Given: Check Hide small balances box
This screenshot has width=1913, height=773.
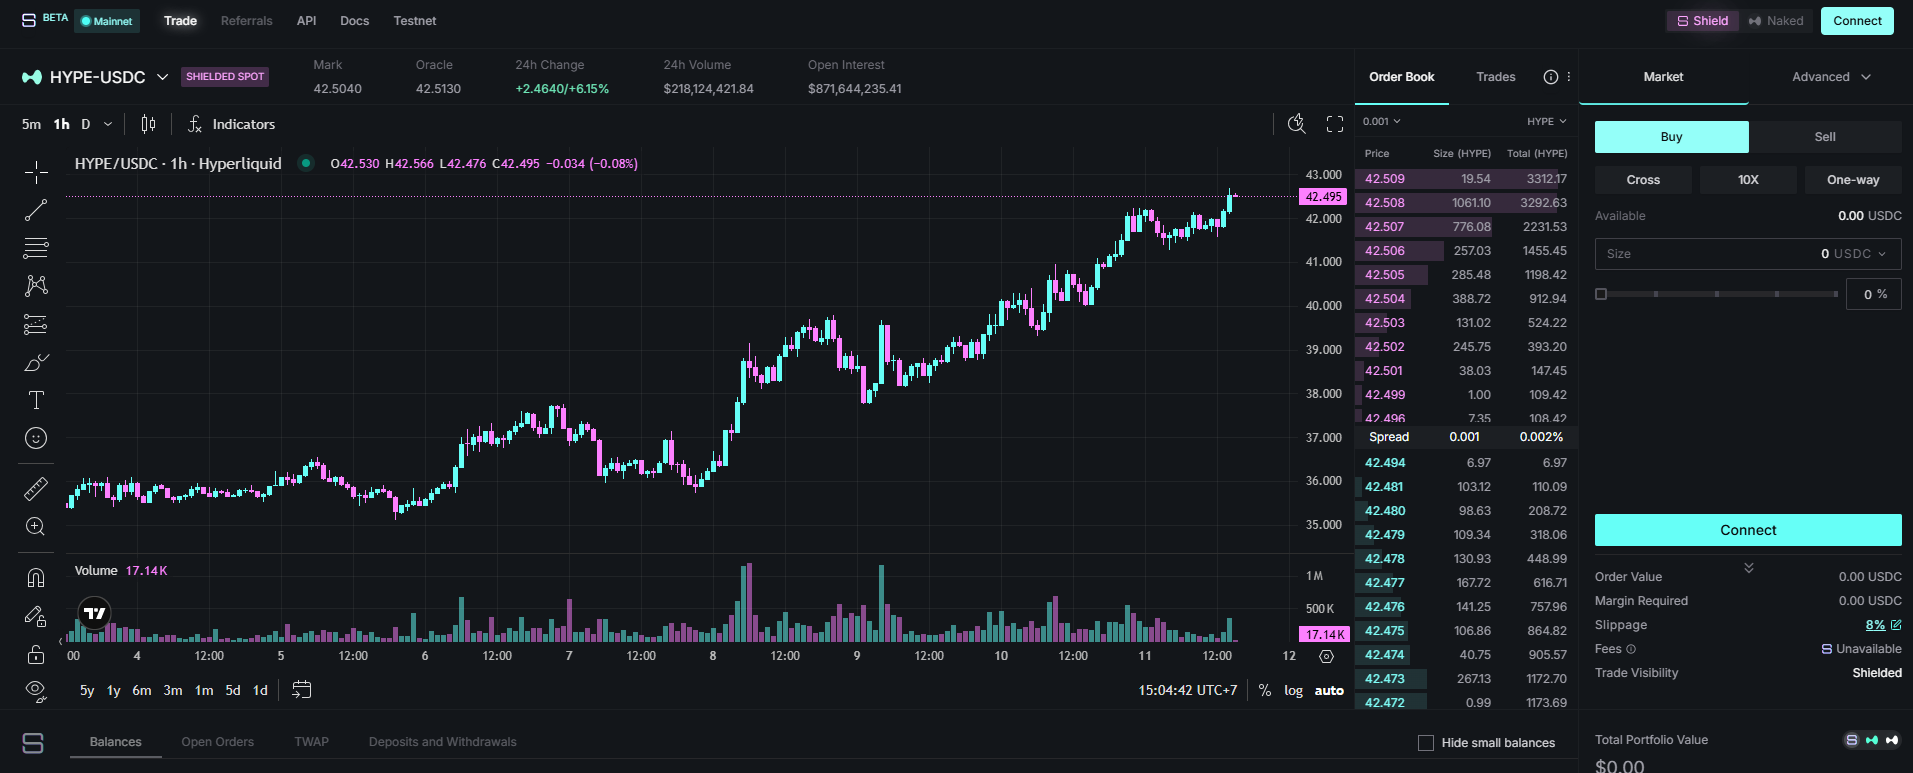Looking at the screenshot, I should pyautogui.click(x=1426, y=743).
